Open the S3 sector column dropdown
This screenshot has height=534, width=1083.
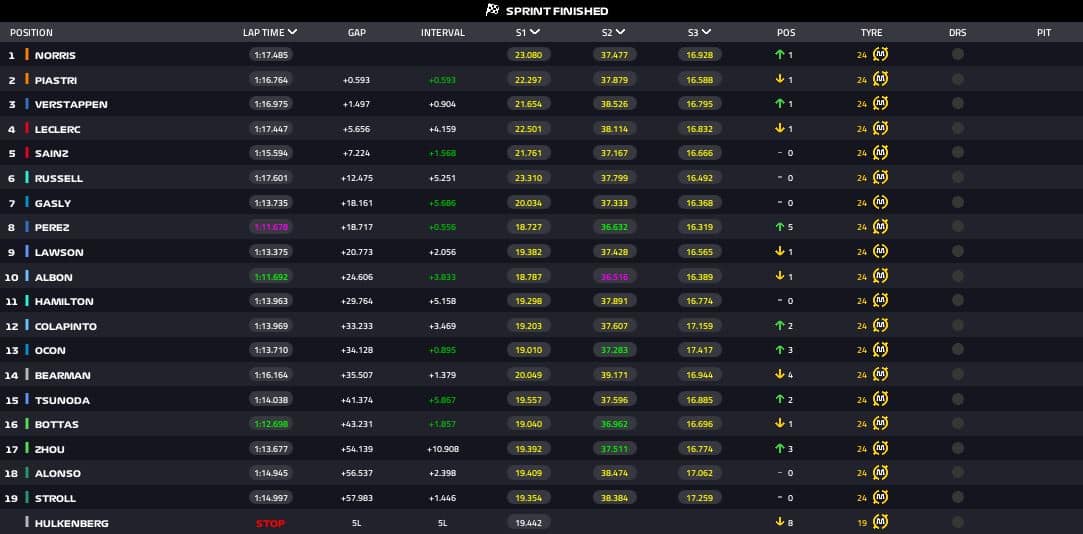(707, 32)
